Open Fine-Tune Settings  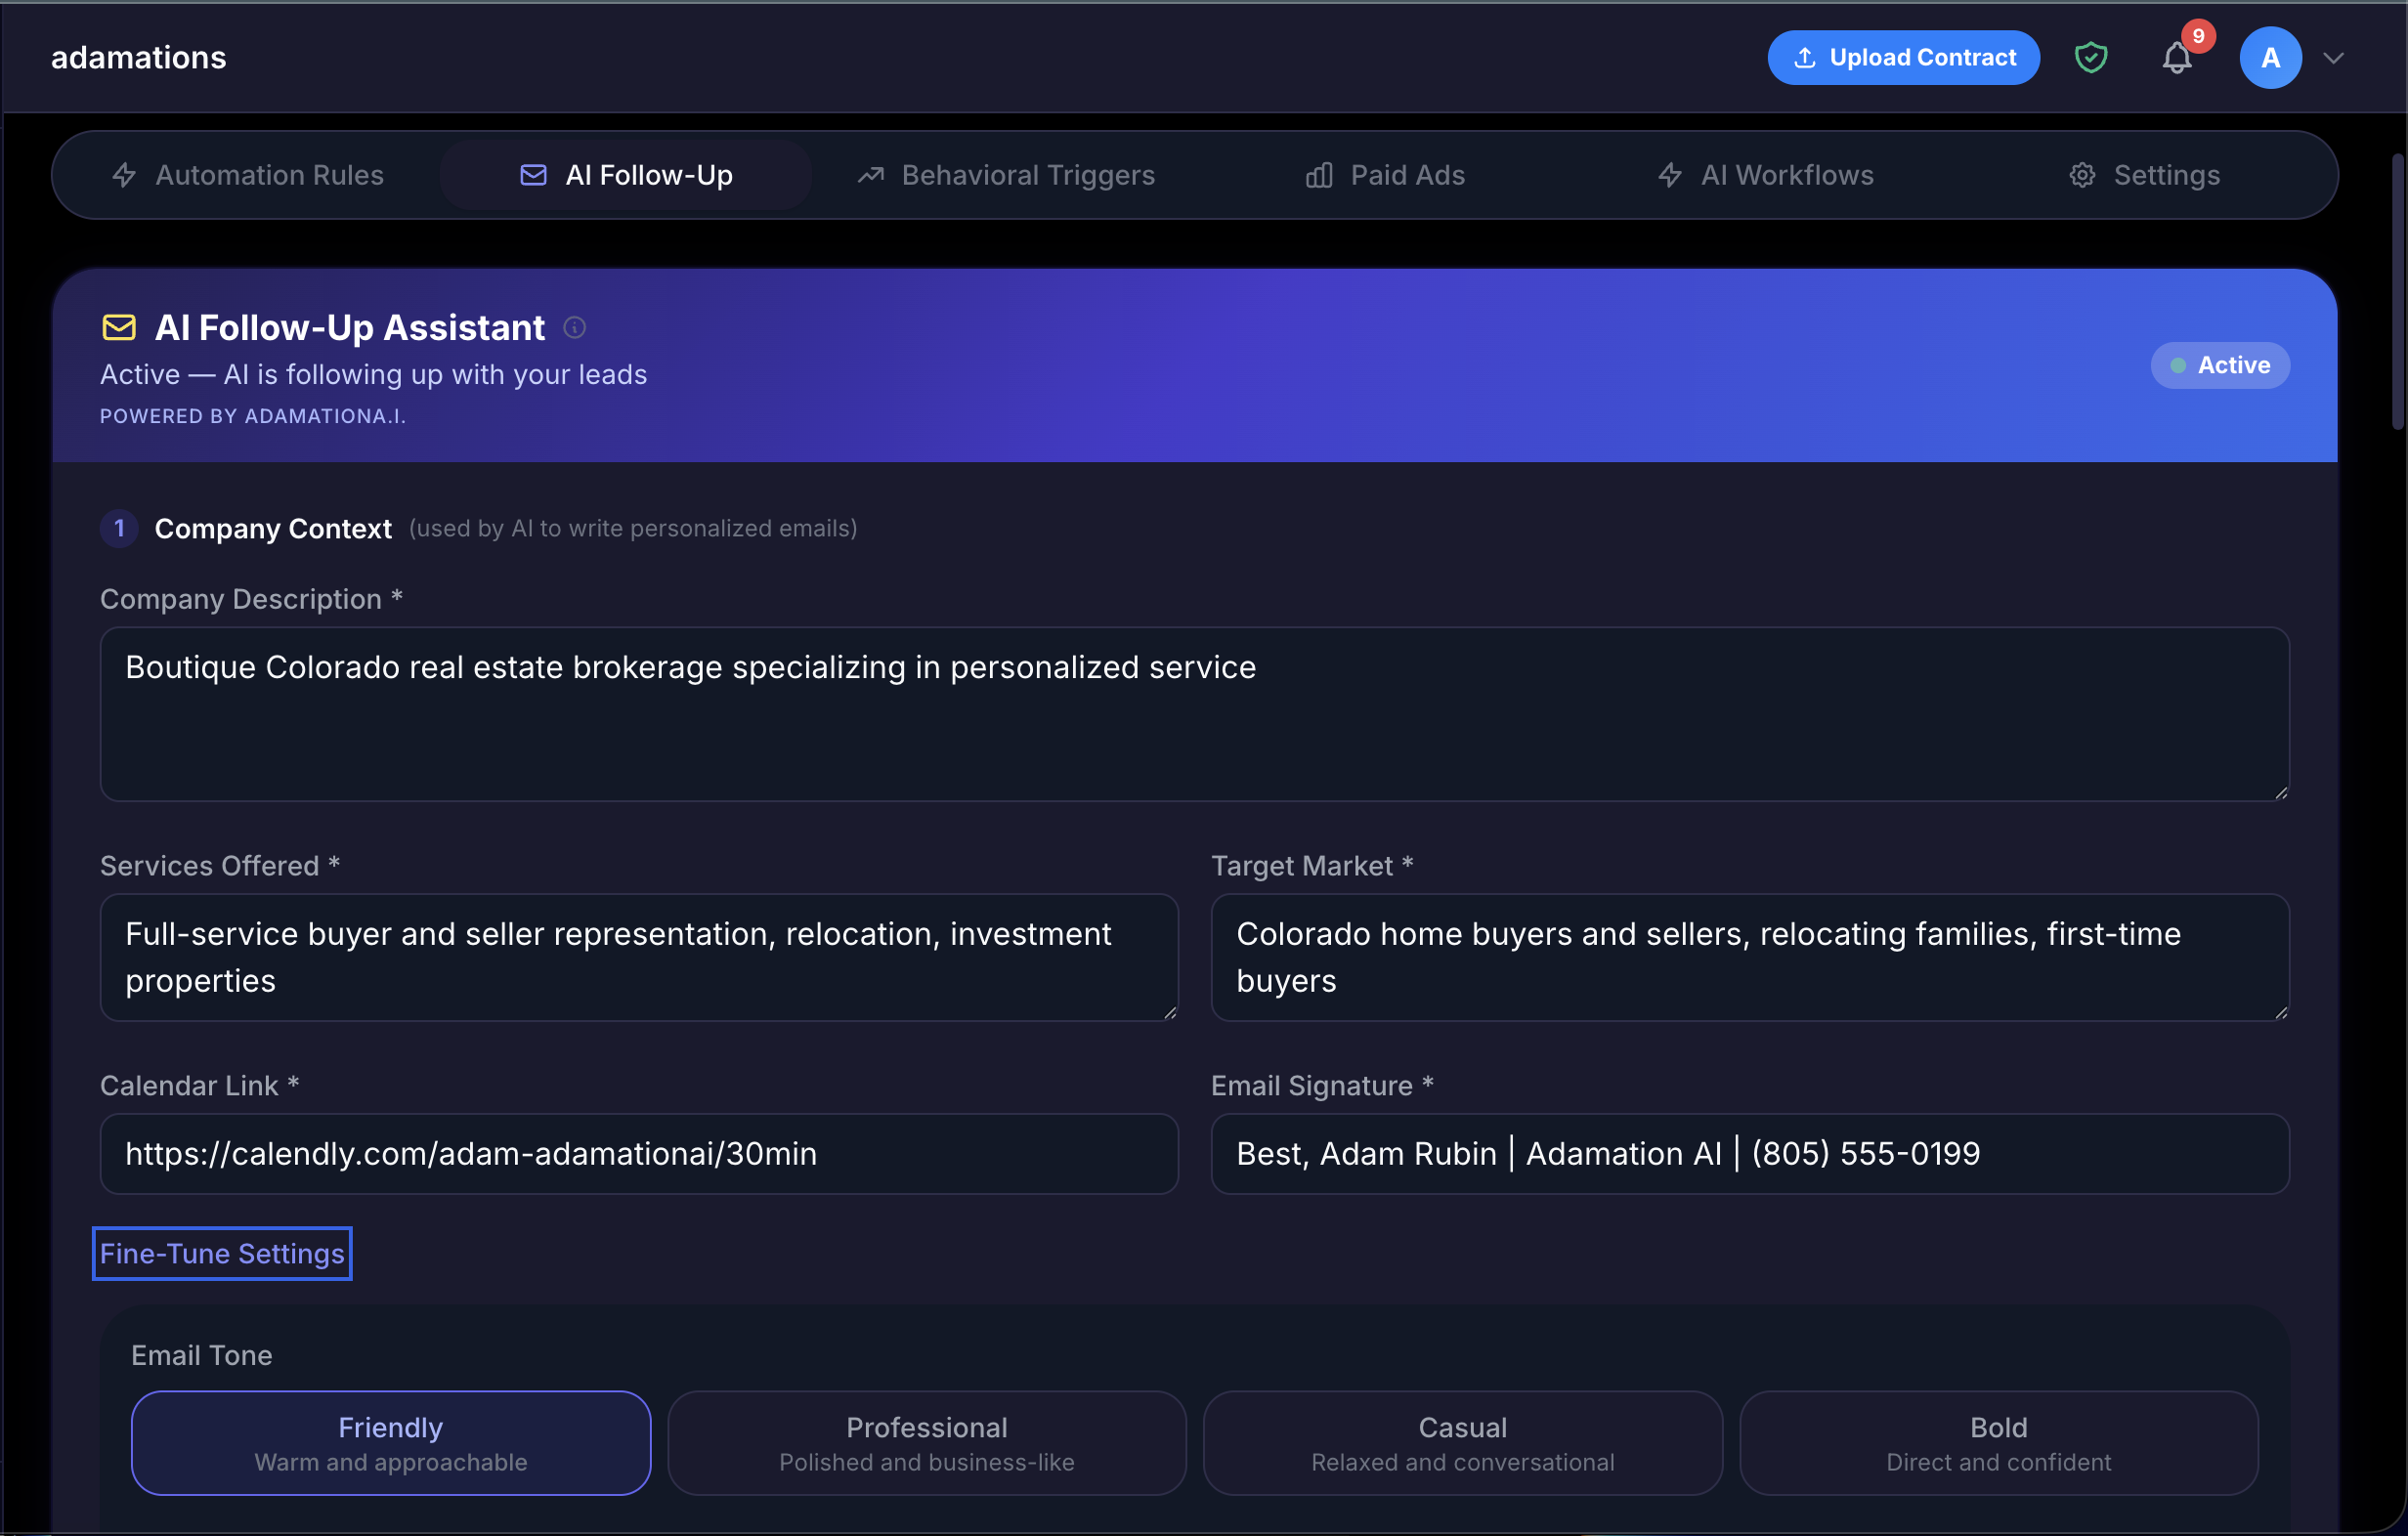222,1253
